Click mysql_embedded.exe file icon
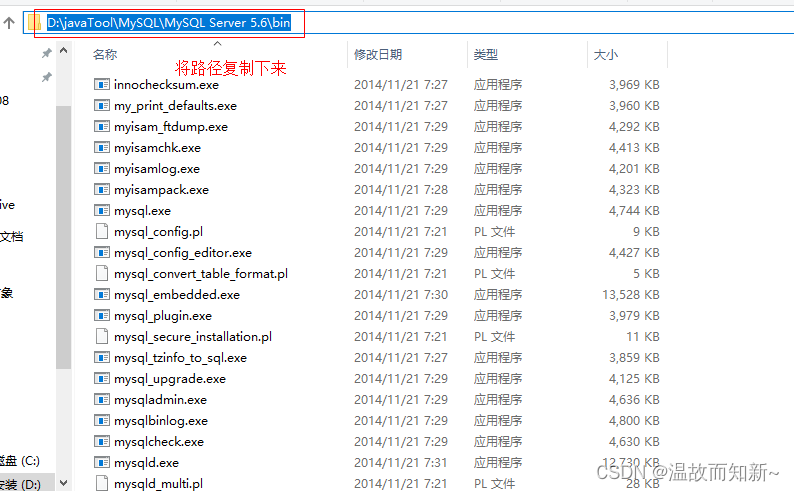The height and width of the screenshot is (491, 794). point(102,295)
